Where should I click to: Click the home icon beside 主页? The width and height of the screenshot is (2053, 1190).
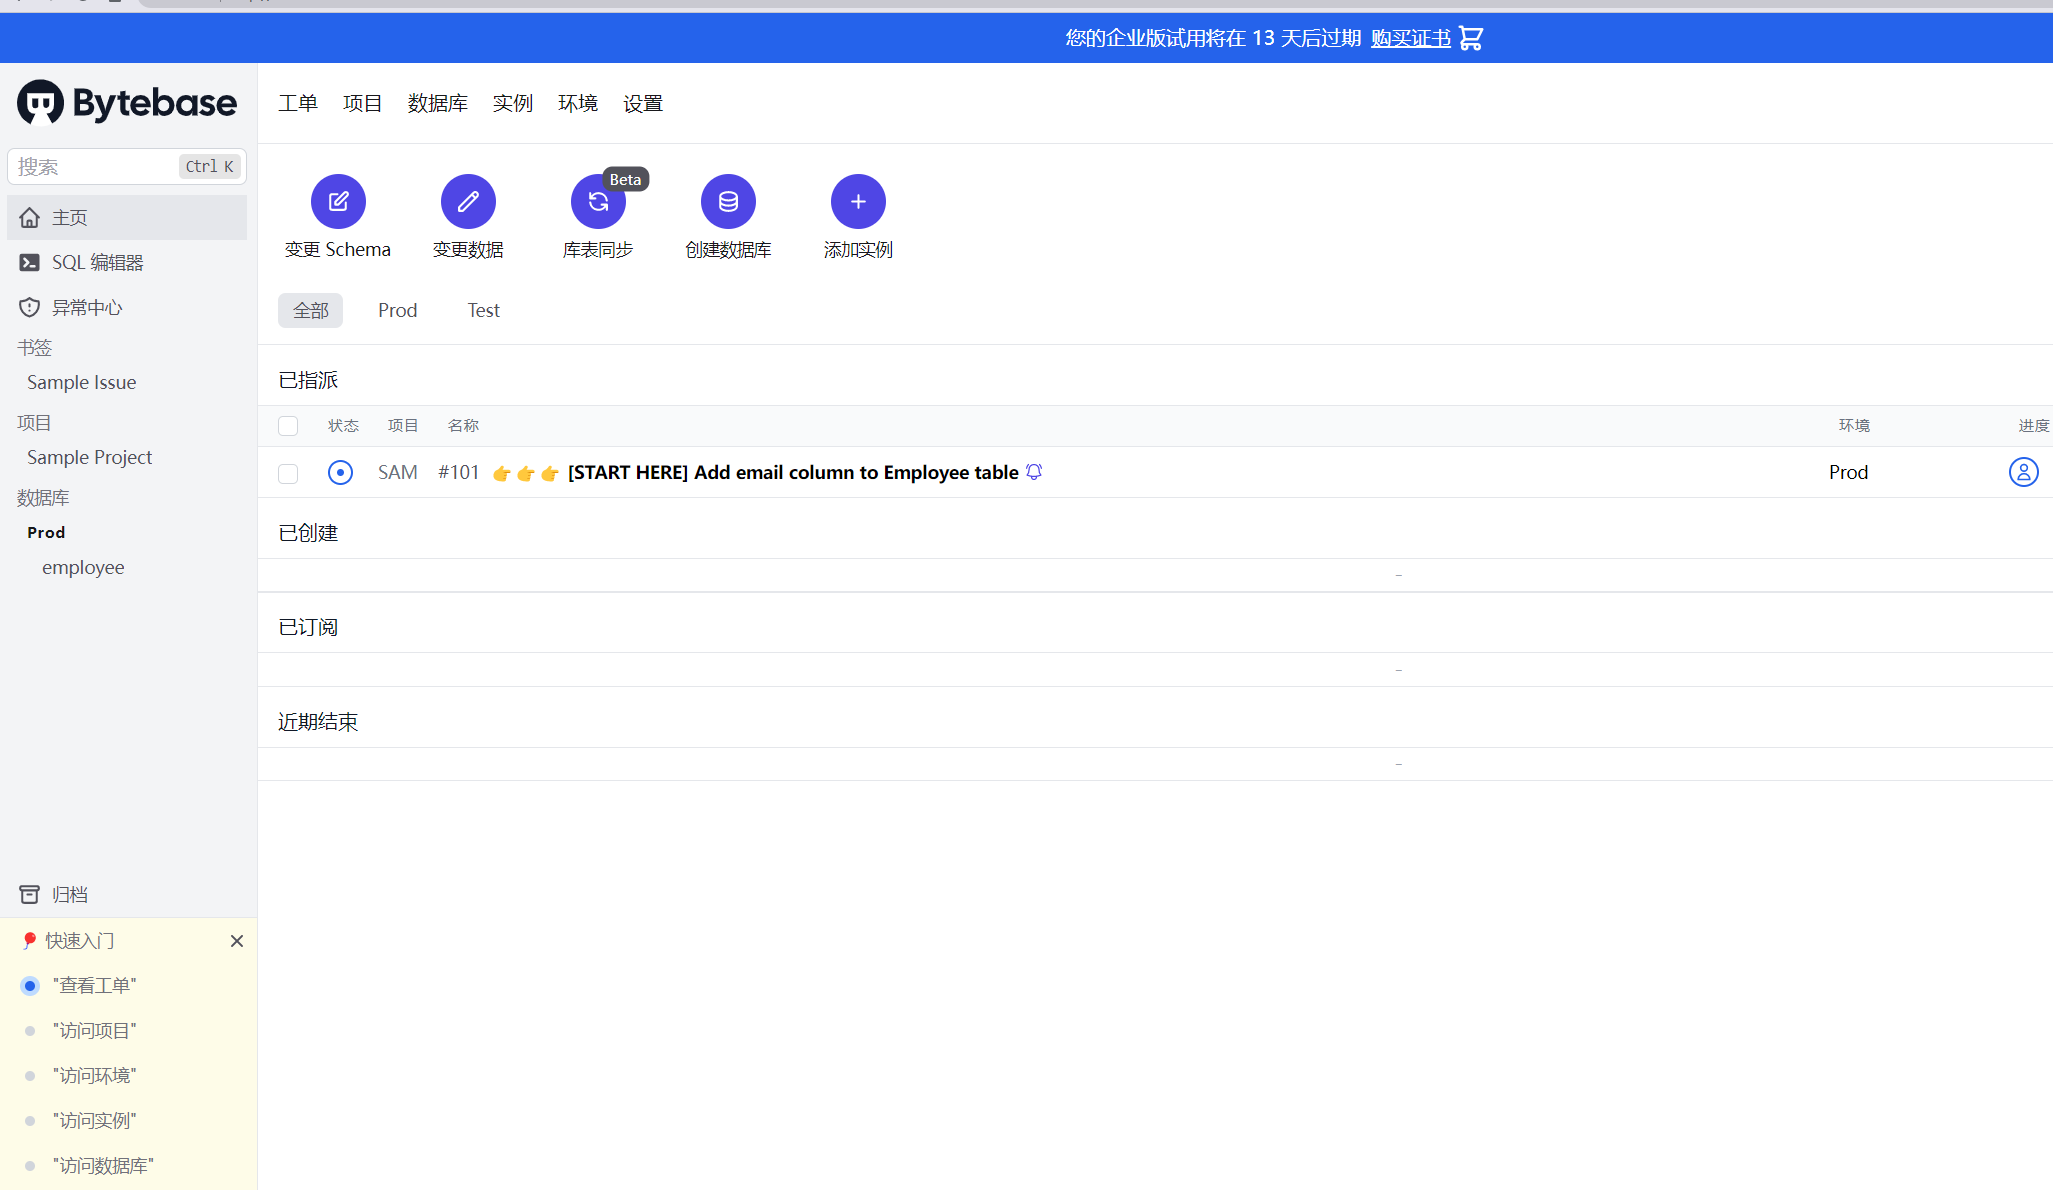click(x=30, y=217)
